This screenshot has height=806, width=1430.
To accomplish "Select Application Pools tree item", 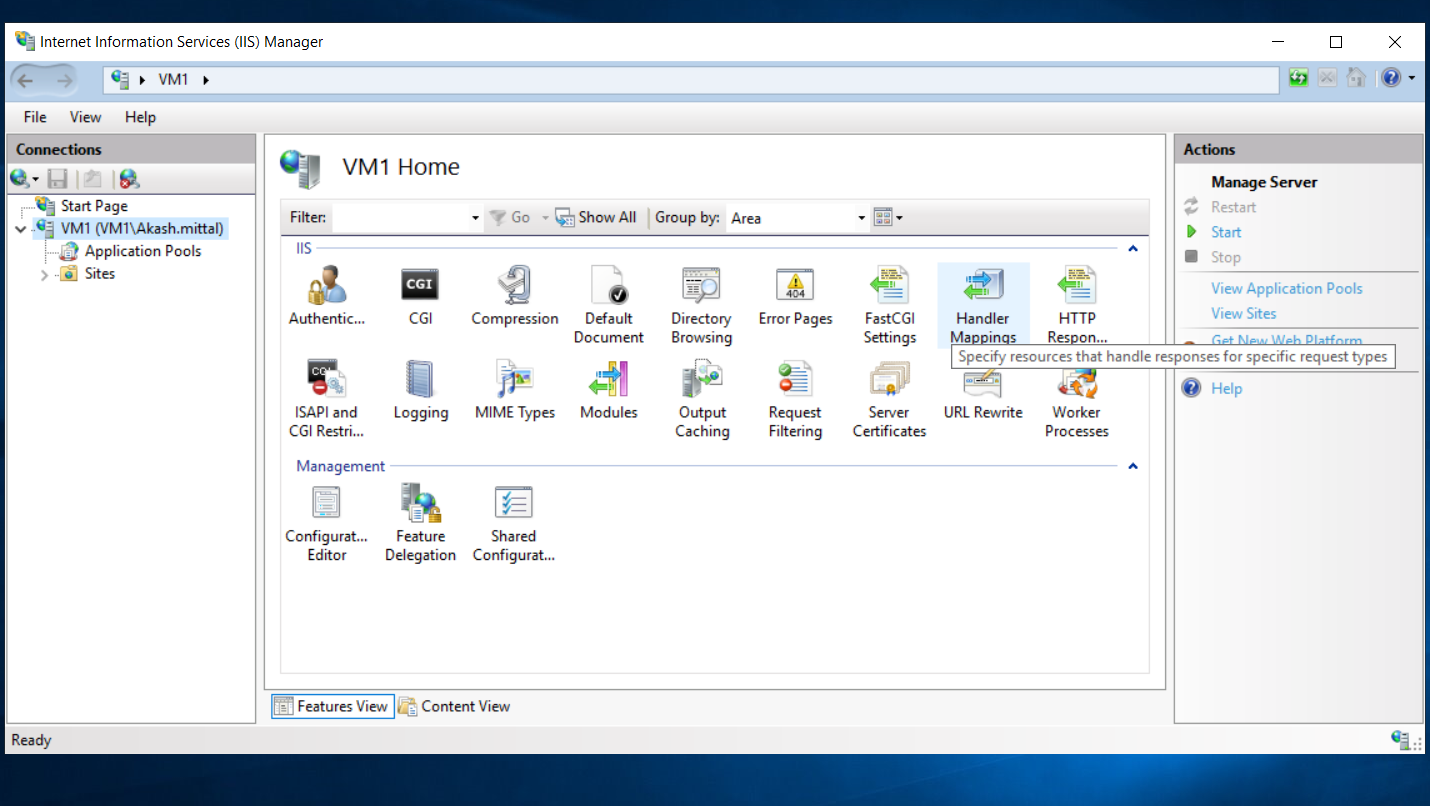I will (143, 251).
